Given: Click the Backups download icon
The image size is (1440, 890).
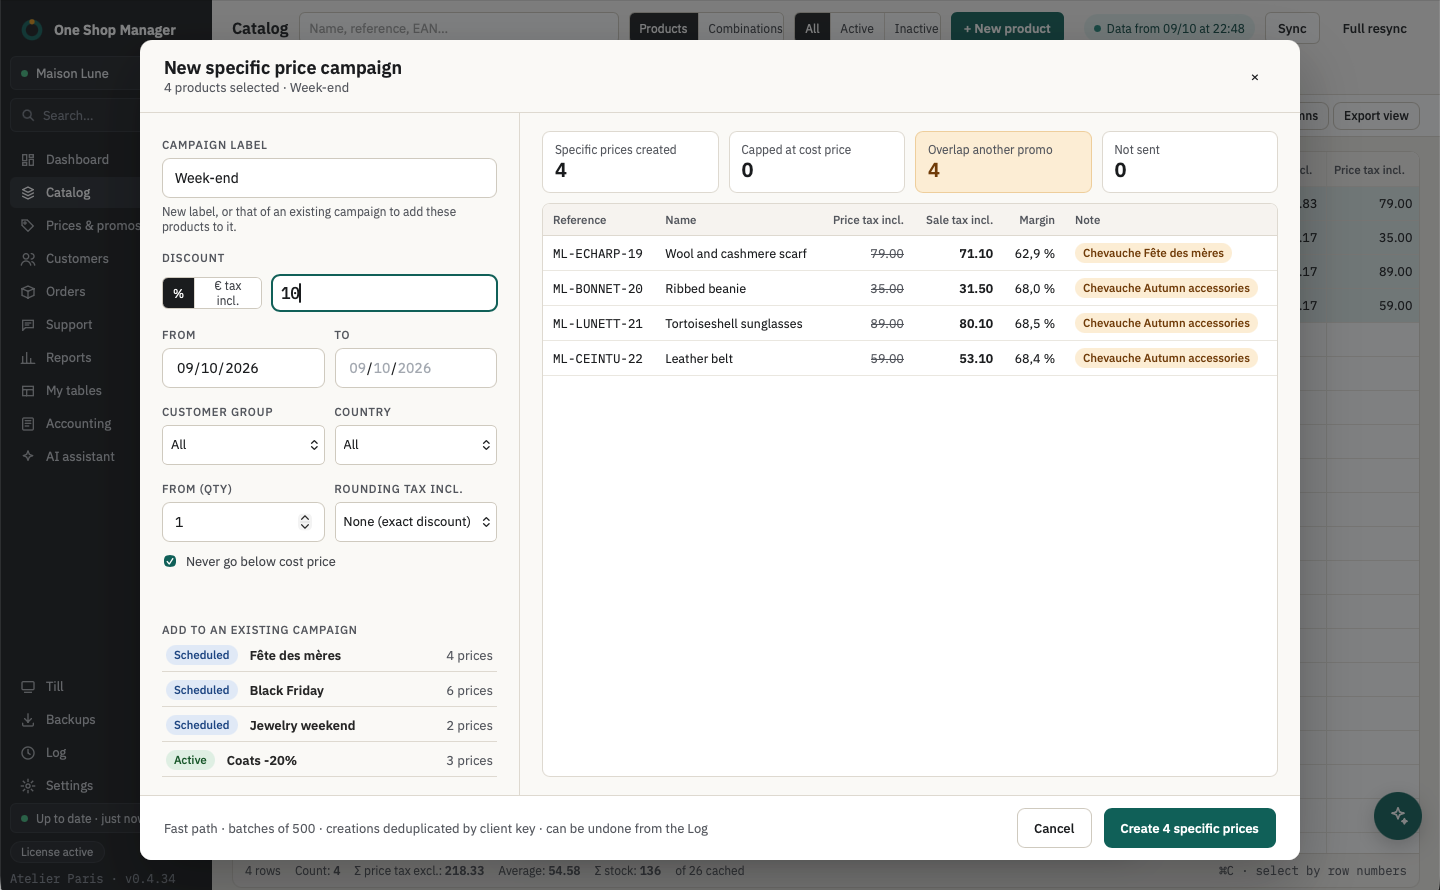Looking at the screenshot, I should pos(28,720).
